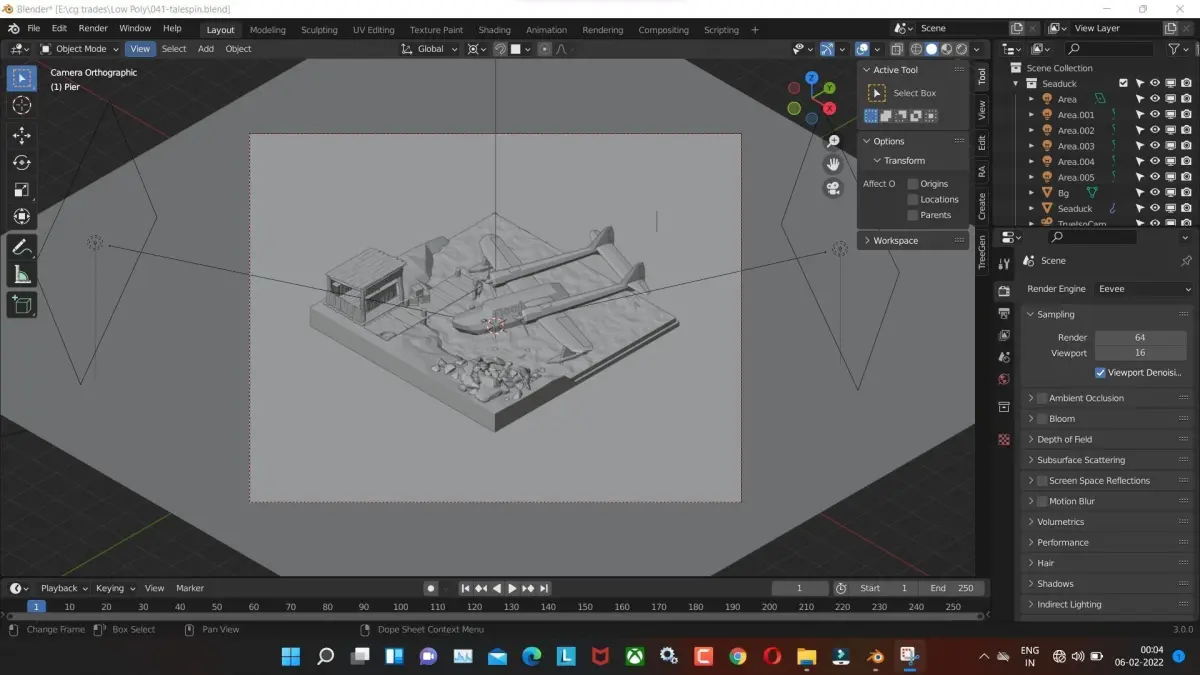Click the pan view hand icon
This screenshot has height=675, width=1200.
[x=833, y=165]
